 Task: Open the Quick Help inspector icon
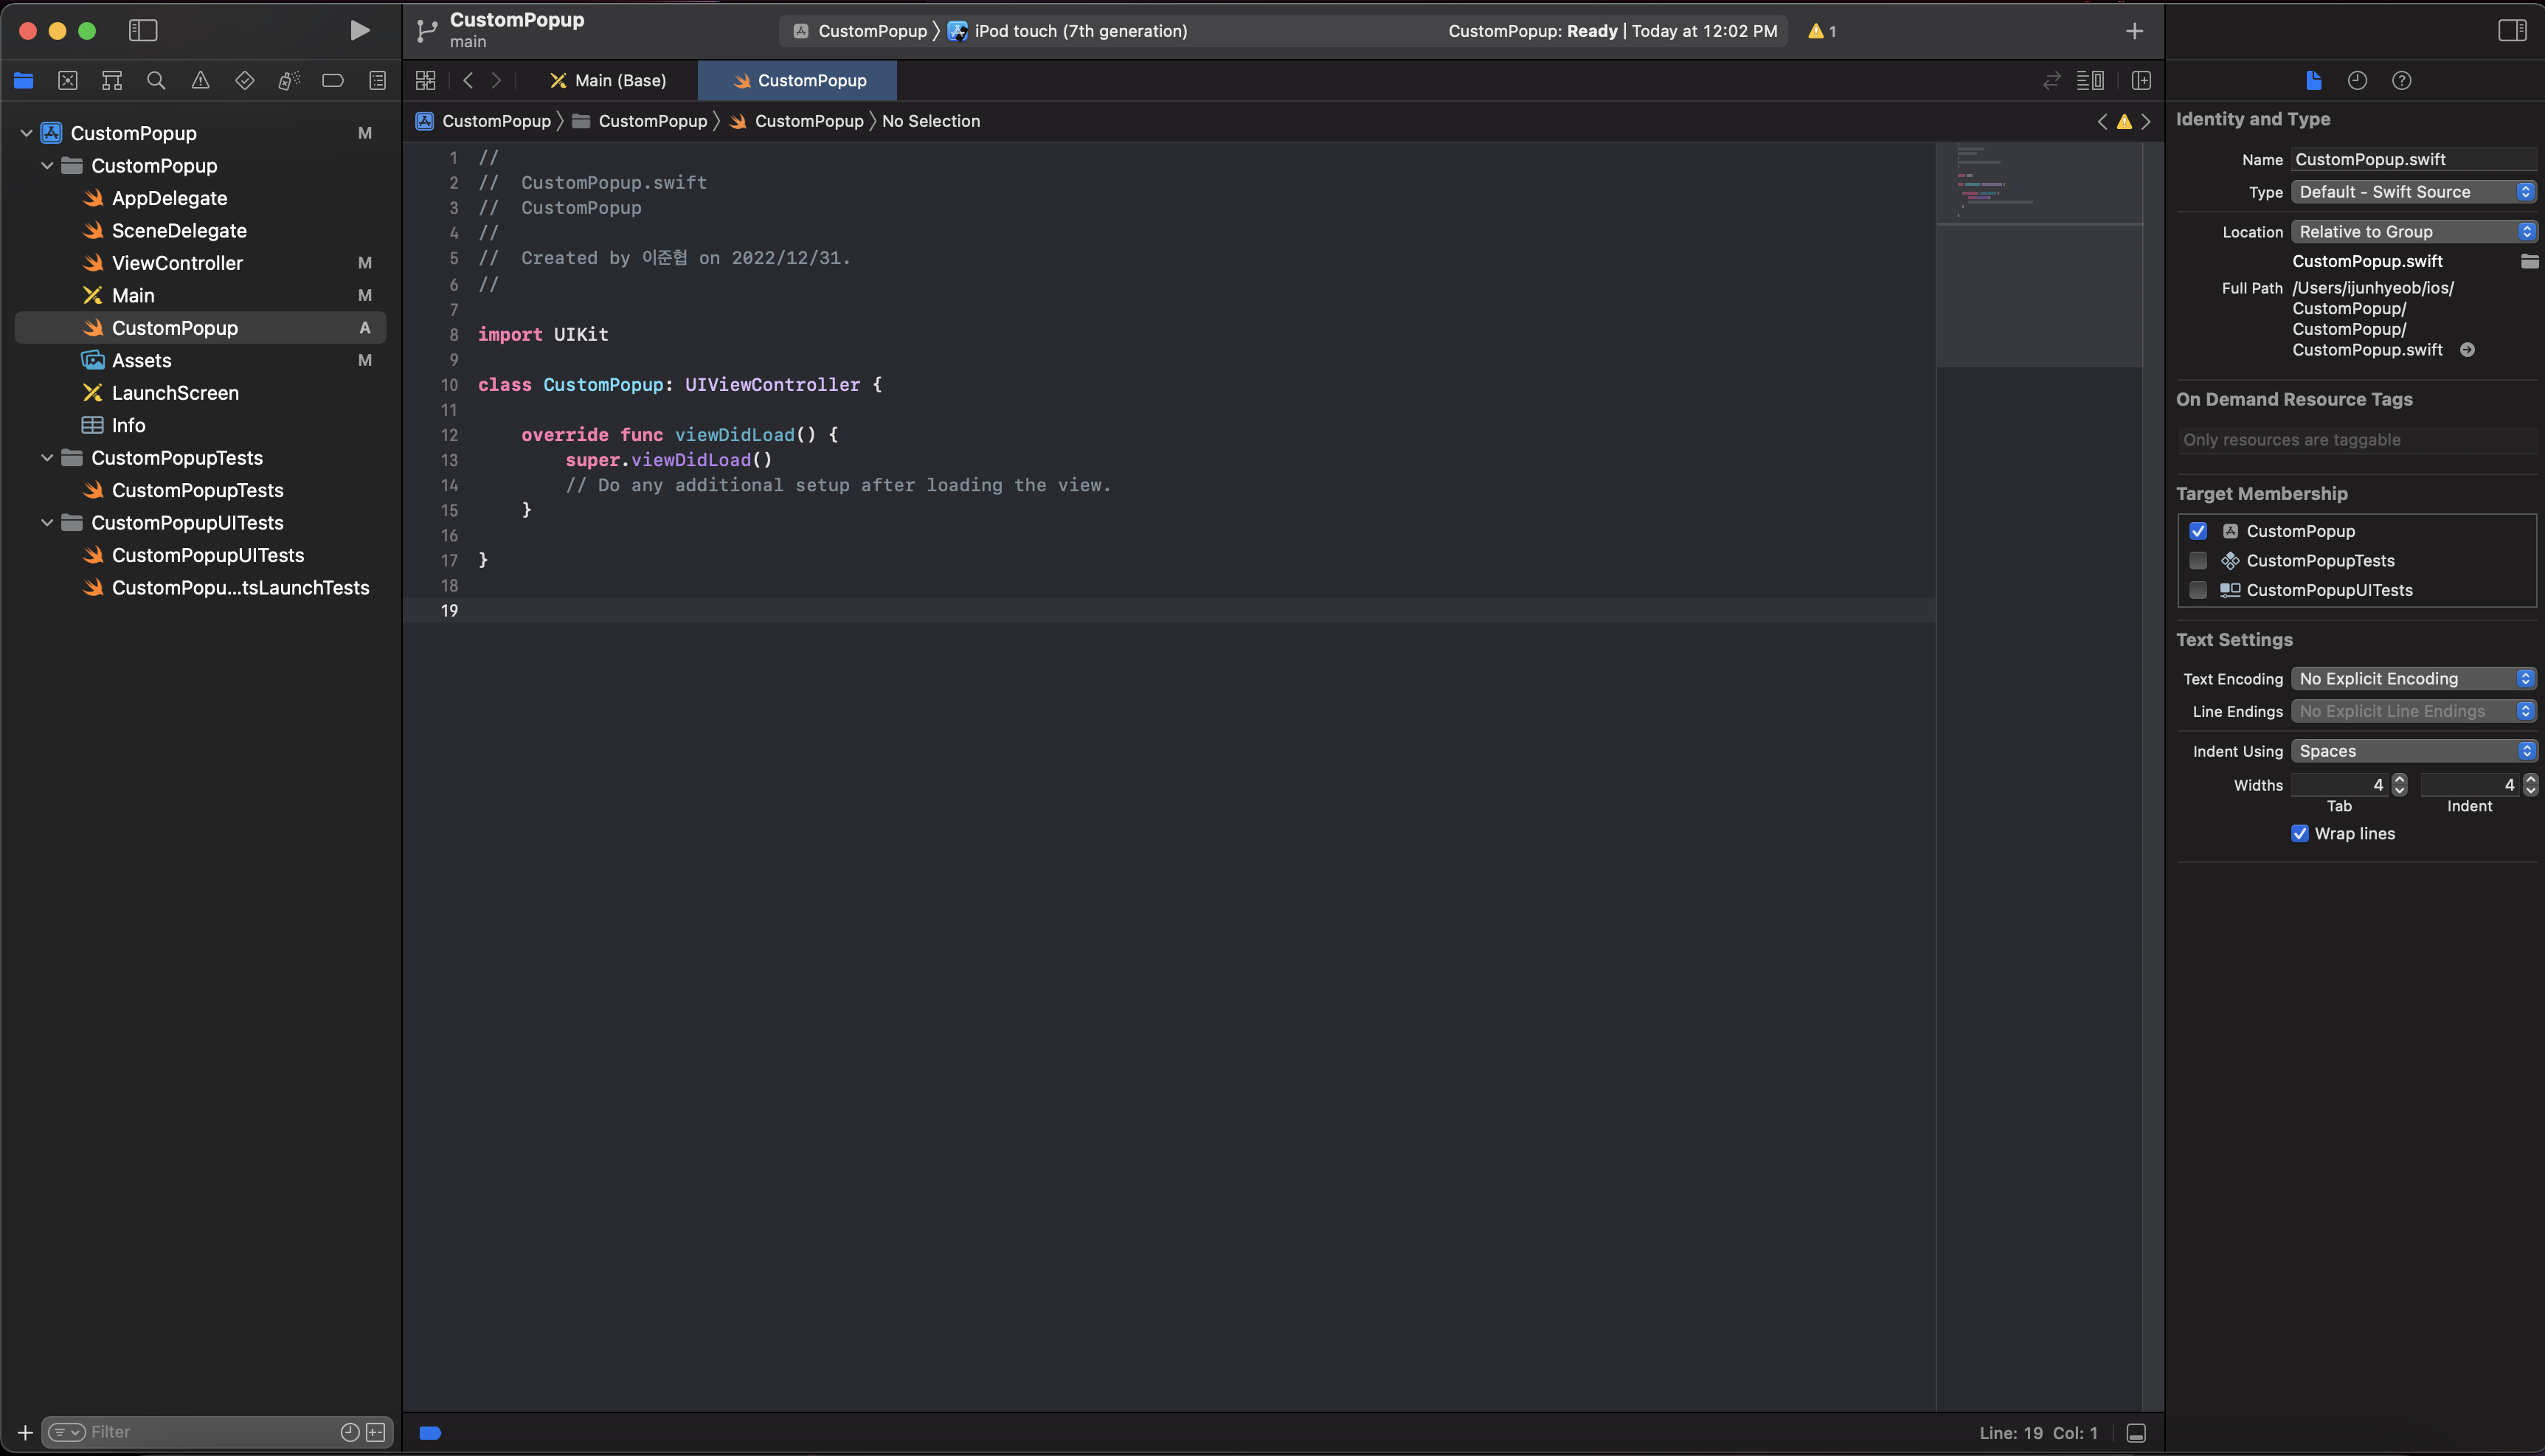tap(2401, 80)
